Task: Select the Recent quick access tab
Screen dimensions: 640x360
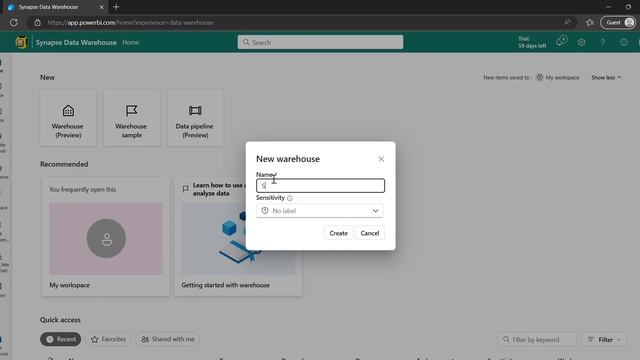Action: pyautogui.click(x=60, y=339)
